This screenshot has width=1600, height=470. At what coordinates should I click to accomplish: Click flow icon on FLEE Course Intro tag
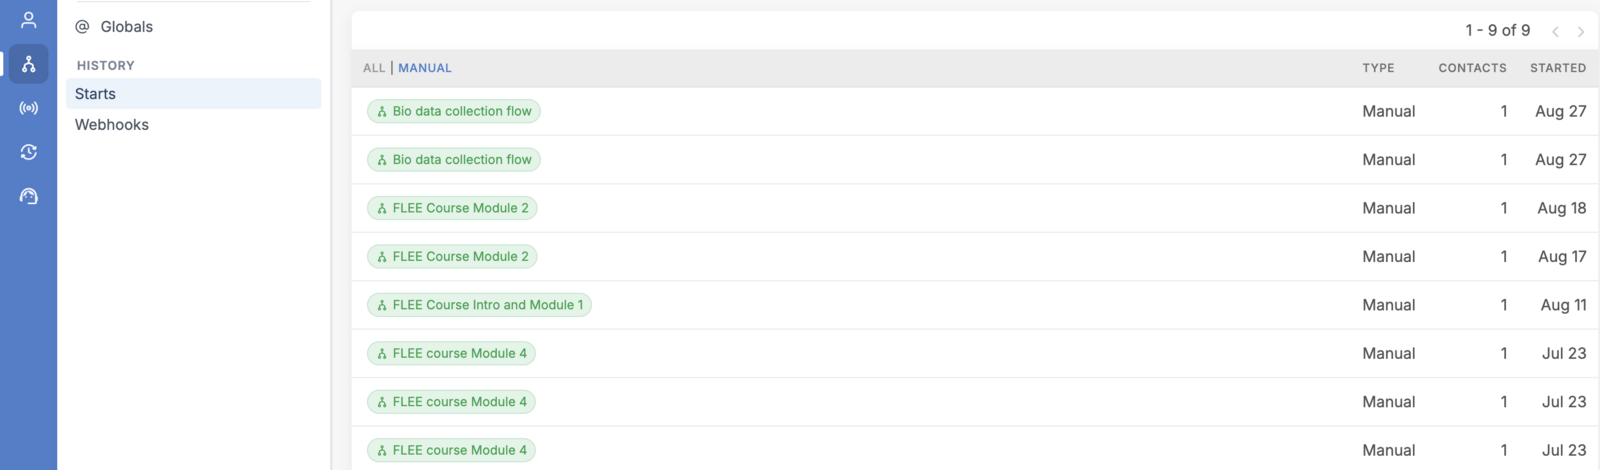point(382,305)
